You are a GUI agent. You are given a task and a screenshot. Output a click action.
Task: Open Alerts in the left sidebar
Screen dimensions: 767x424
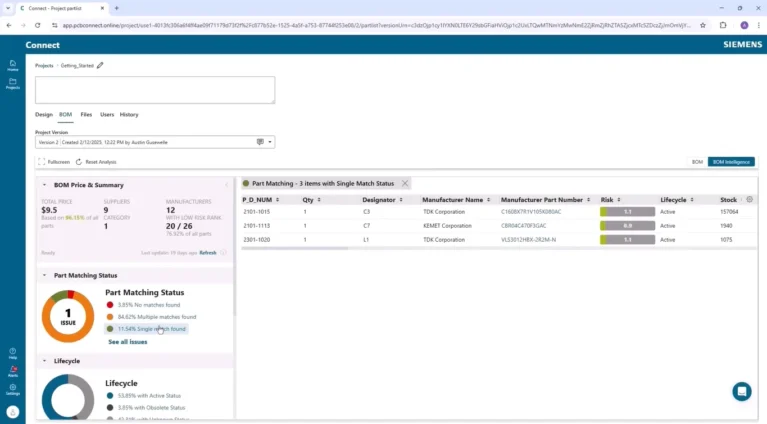pos(13,371)
